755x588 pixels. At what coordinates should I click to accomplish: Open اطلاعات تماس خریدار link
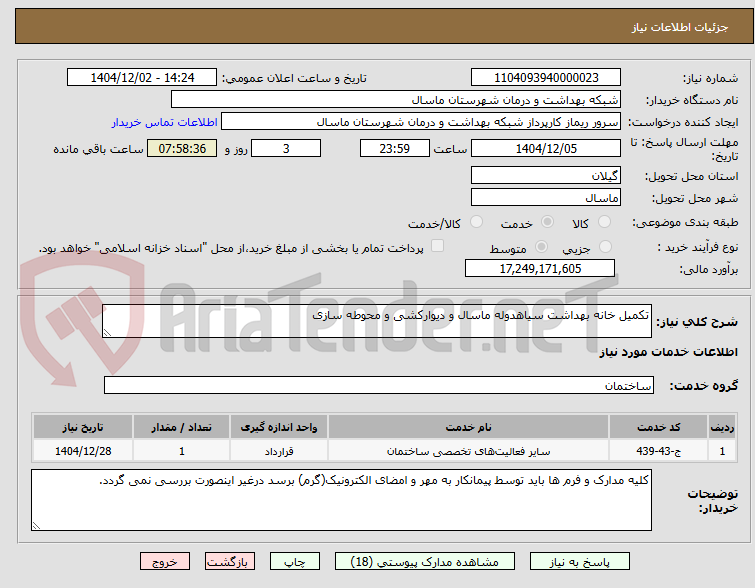click(x=165, y=122)
